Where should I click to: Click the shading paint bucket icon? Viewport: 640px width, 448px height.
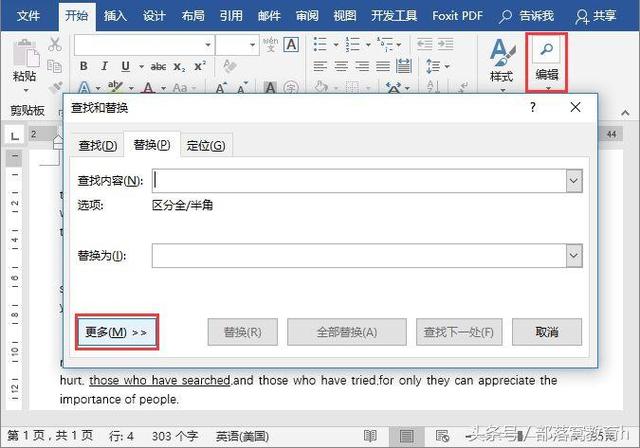[321, 87]
